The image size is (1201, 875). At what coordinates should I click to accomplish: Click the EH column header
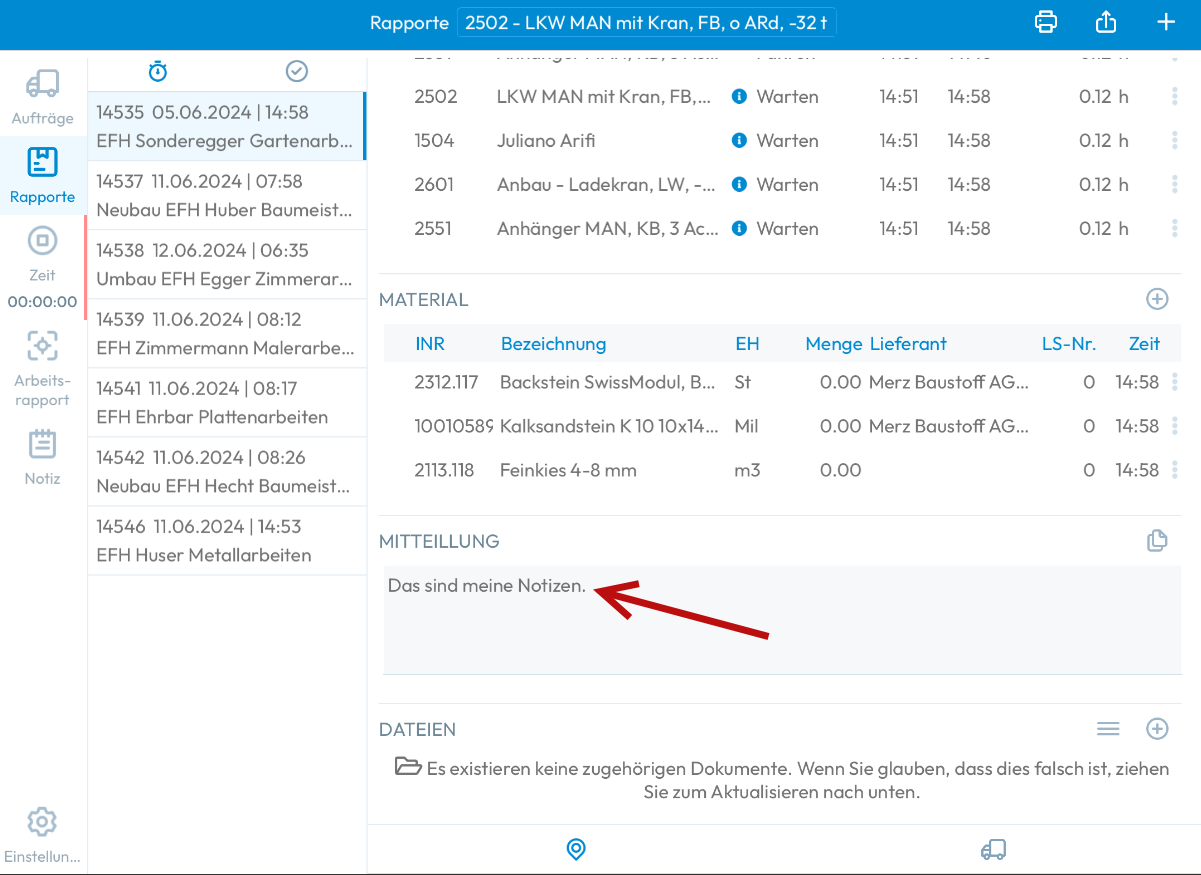pyautogui.click(x=747, y=344)
